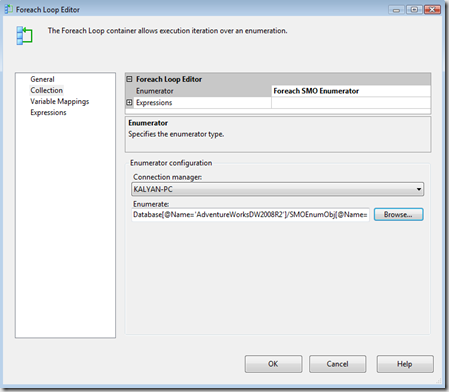The width and height of the screenshot is (449, 392).
Task: Select the Collection page
Action: point(47,90)
